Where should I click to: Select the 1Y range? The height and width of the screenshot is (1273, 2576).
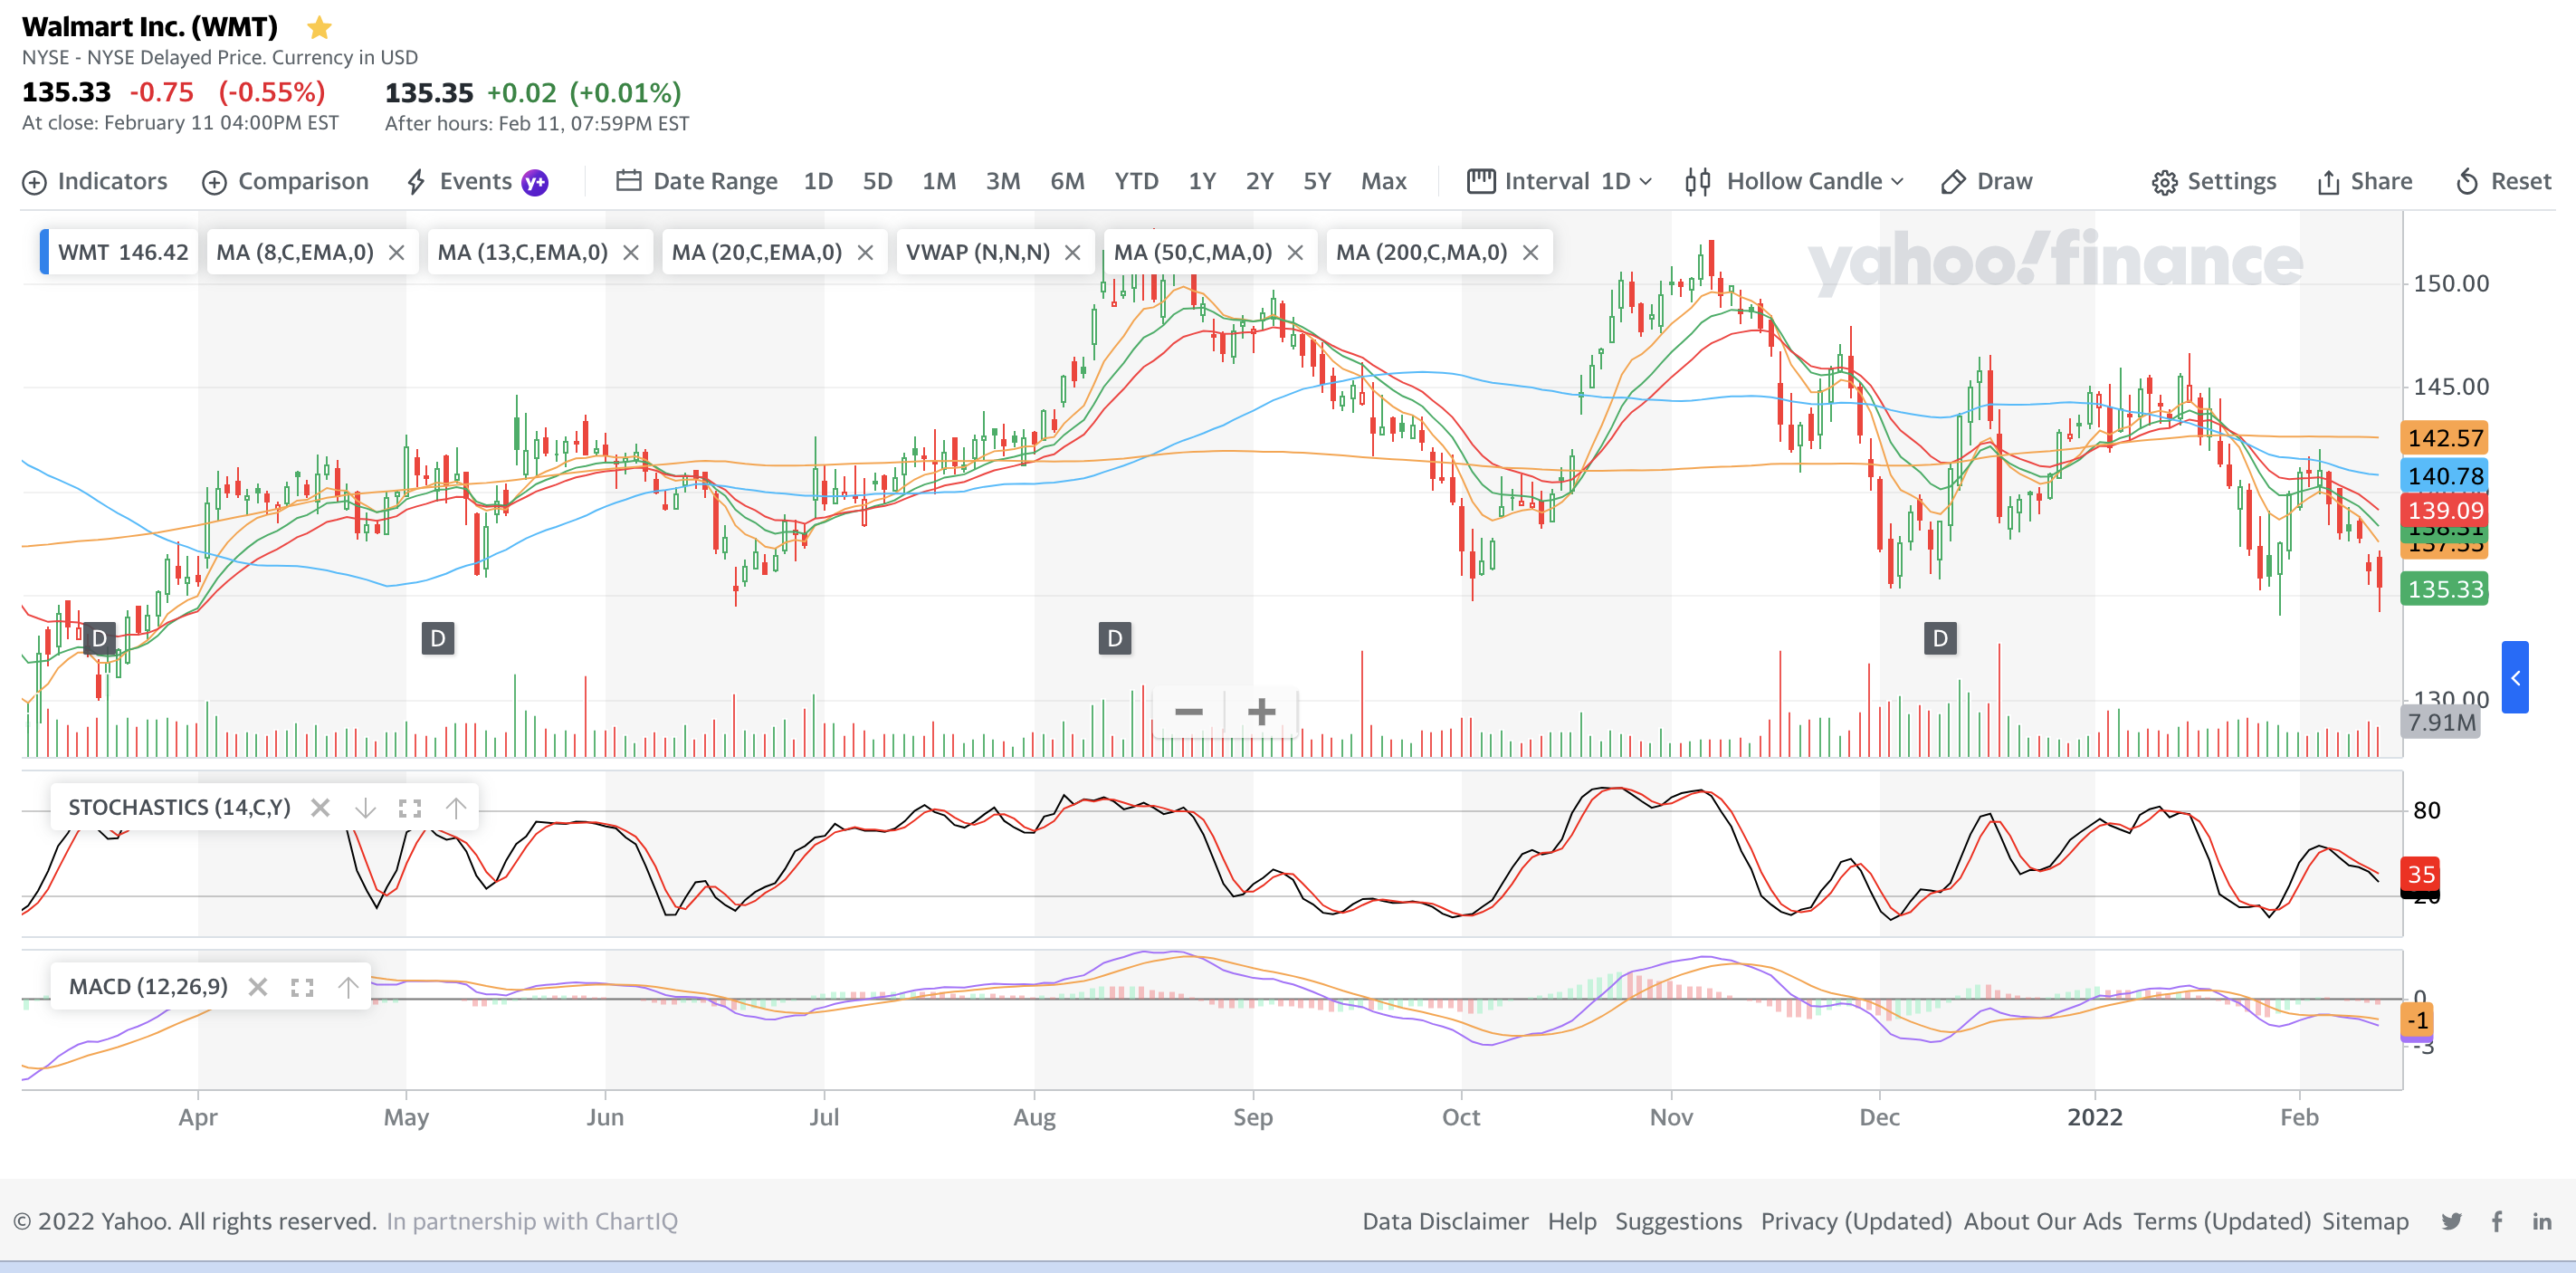[x=1201, y=181]
